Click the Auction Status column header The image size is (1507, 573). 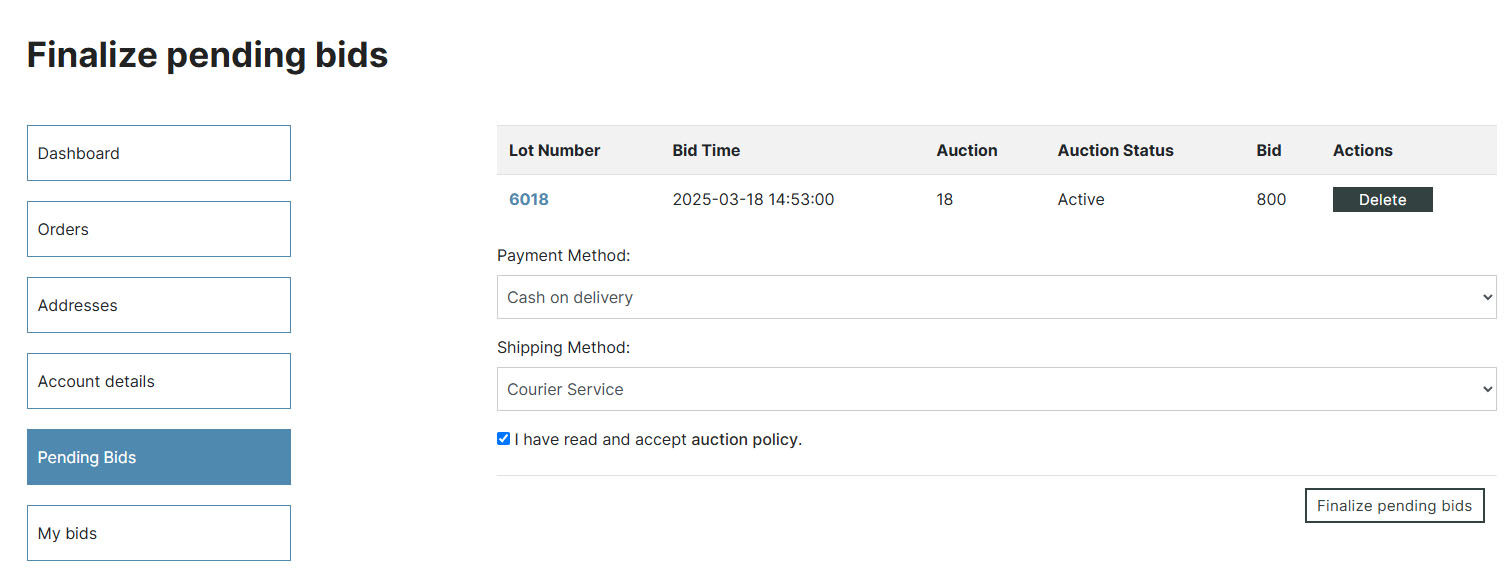click(x=1115, y=150)
